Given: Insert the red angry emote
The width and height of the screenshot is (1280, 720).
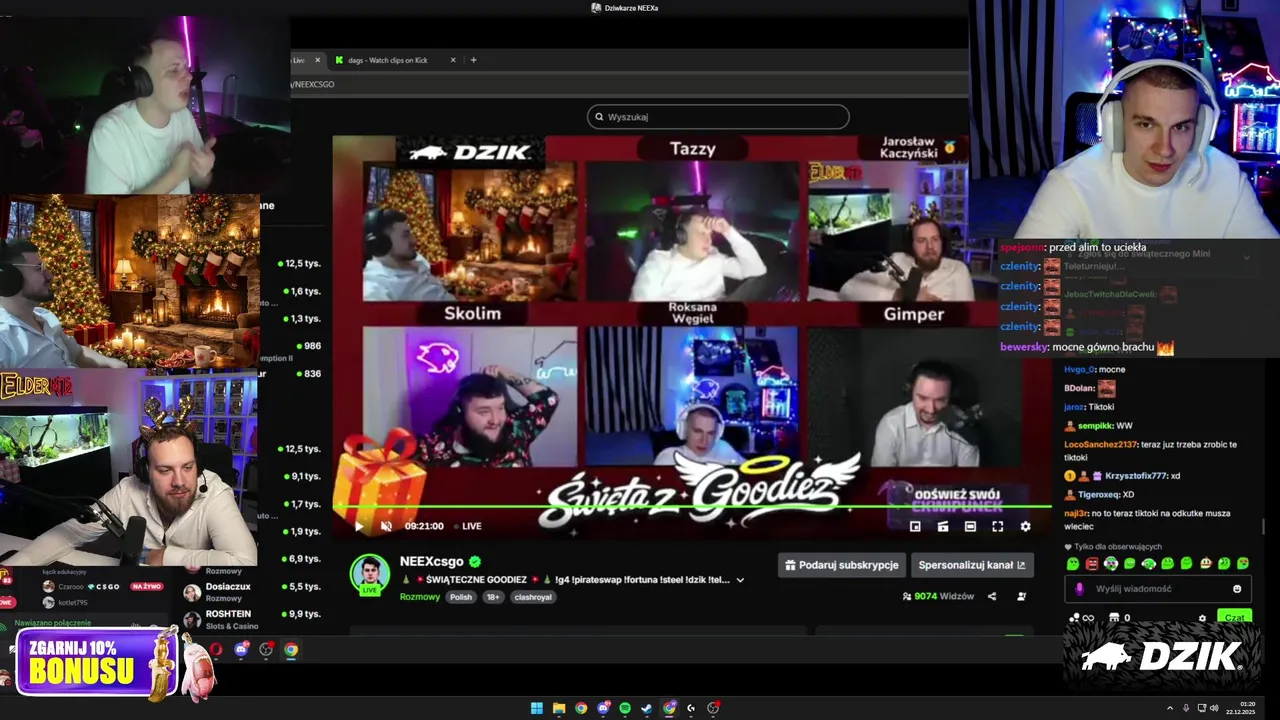Looking at the screenshot, I should pos(1092,564).
